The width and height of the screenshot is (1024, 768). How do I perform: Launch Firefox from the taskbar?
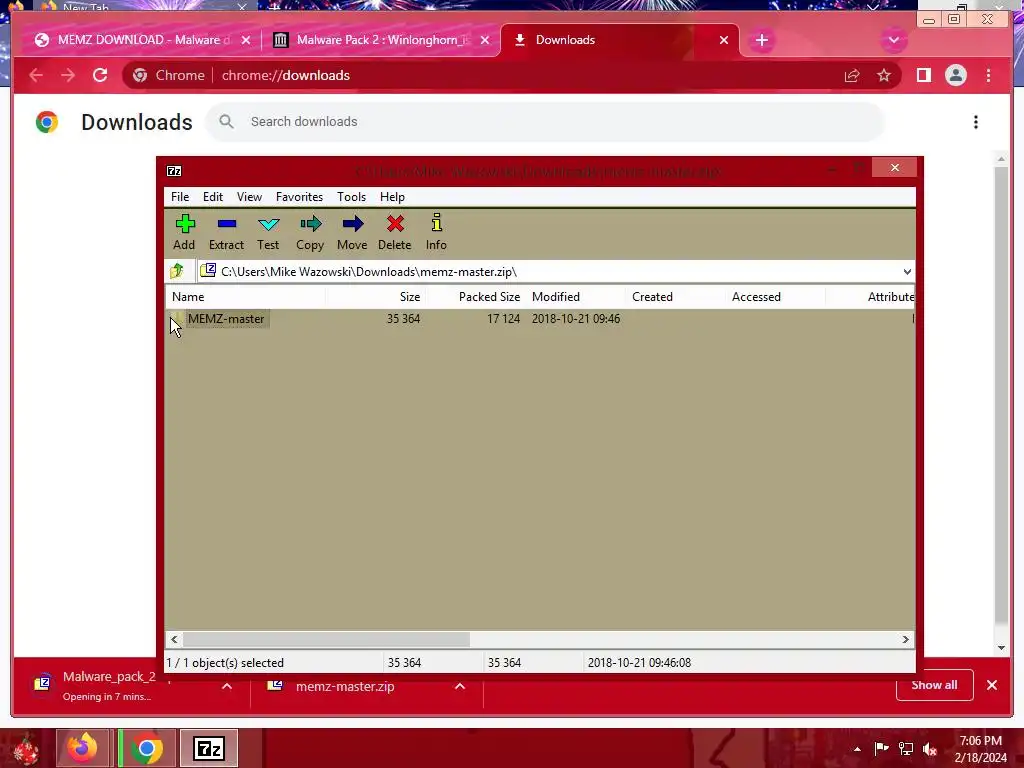(82, 748)
